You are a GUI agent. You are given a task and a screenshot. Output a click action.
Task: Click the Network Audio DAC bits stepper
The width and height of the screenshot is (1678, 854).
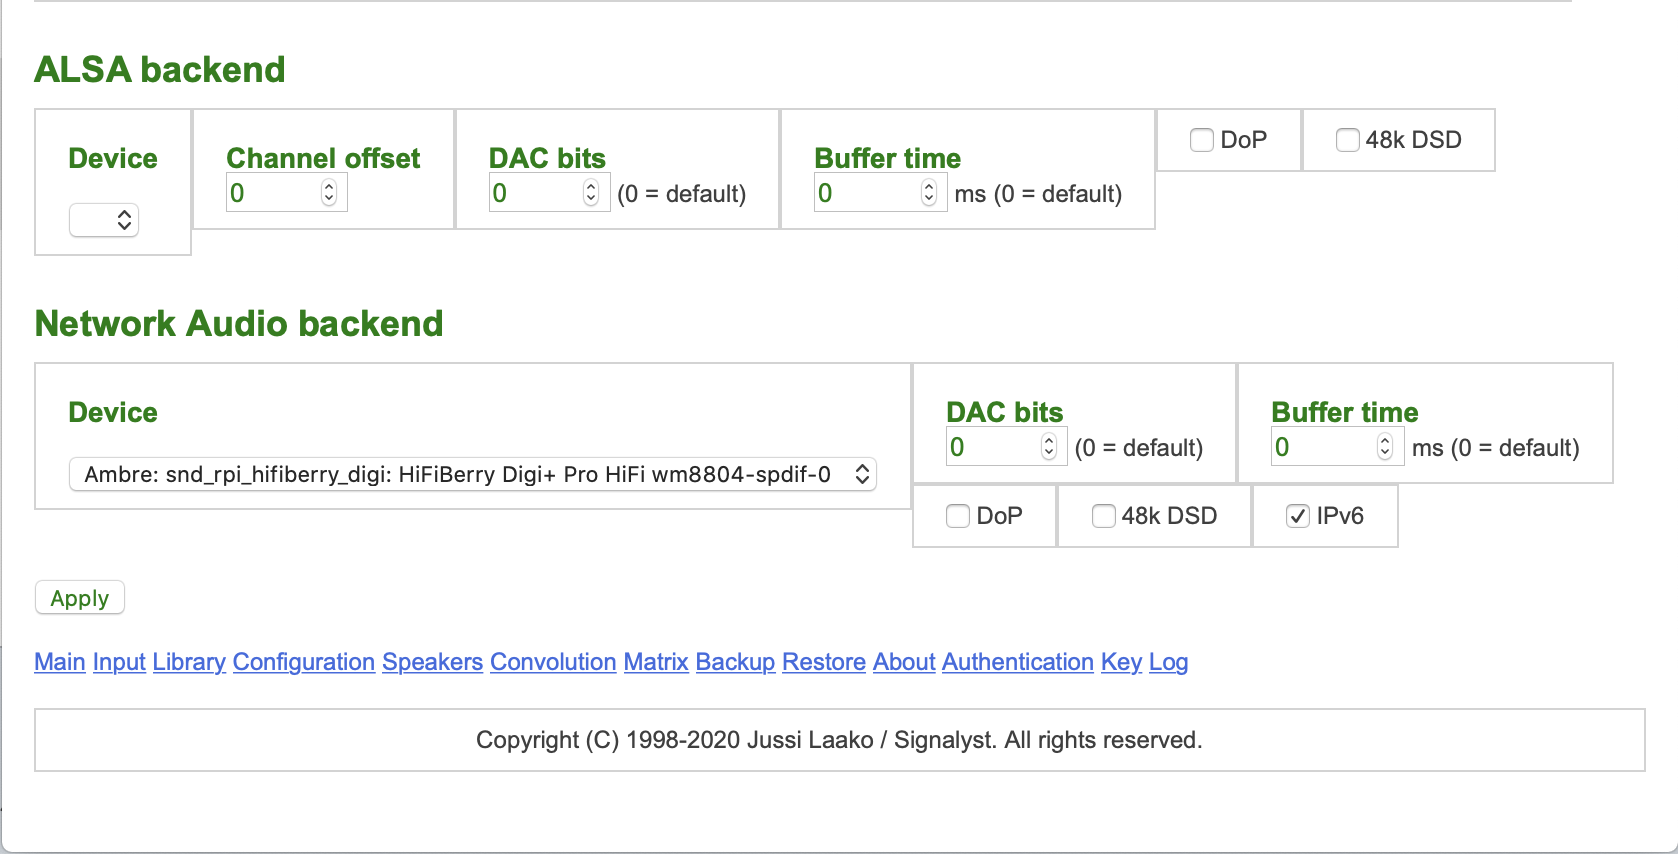(1049, 447)
